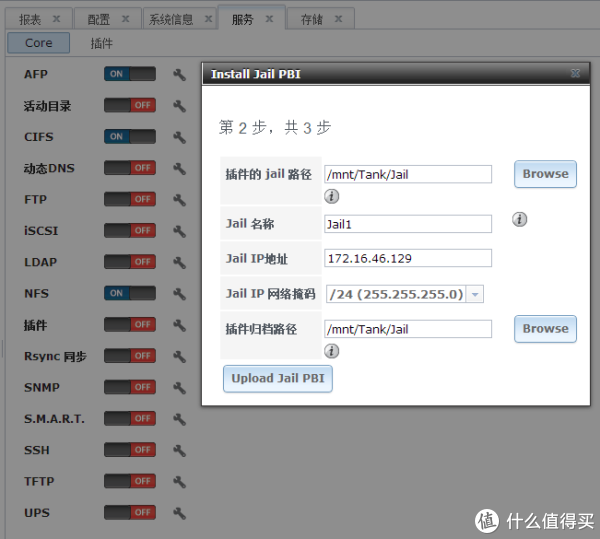Browse for plugin jail path
Screen dimensions: 600x539
click(545, 174)
